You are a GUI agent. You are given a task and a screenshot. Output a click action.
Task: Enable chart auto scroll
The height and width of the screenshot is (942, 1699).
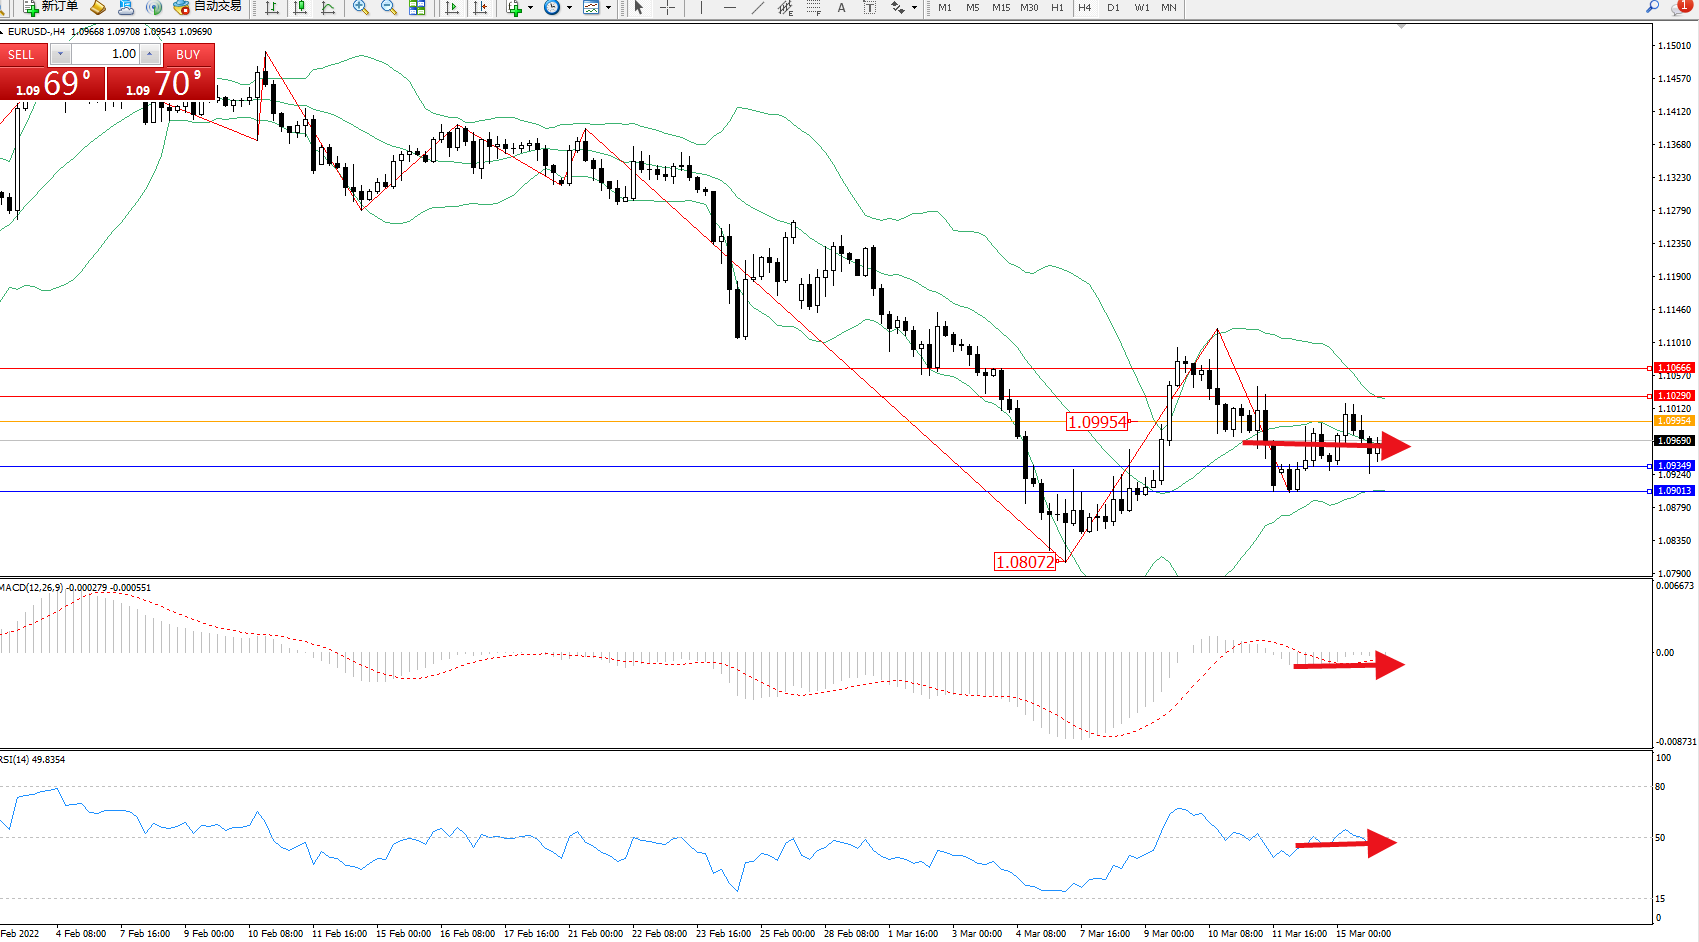click(452, 8)
